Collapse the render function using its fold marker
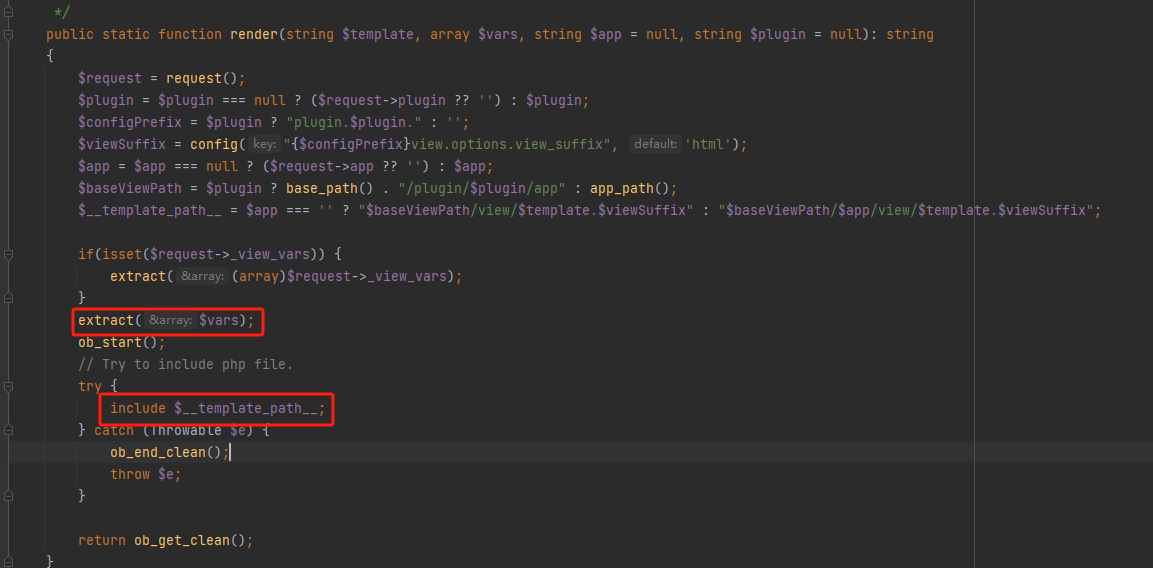 pos(8,34)
